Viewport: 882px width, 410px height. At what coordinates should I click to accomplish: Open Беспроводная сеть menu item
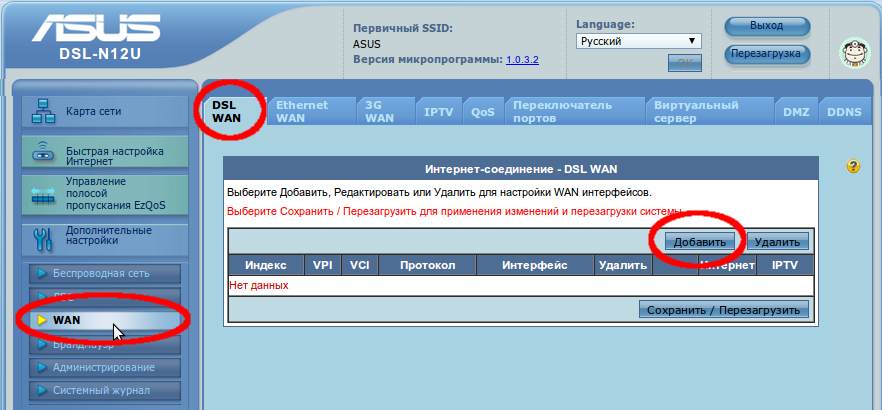tap(105, 274)
